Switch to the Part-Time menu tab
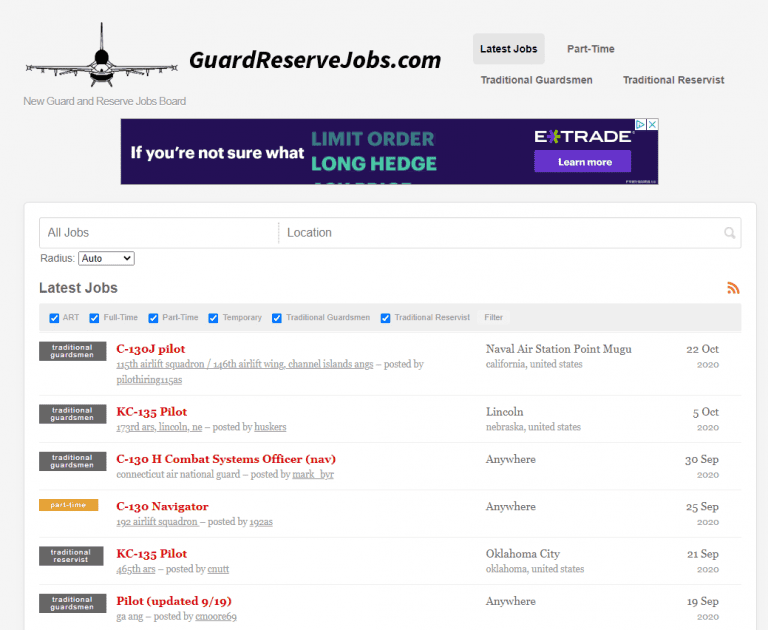This screenshot has width=768, height=630. 591,49
